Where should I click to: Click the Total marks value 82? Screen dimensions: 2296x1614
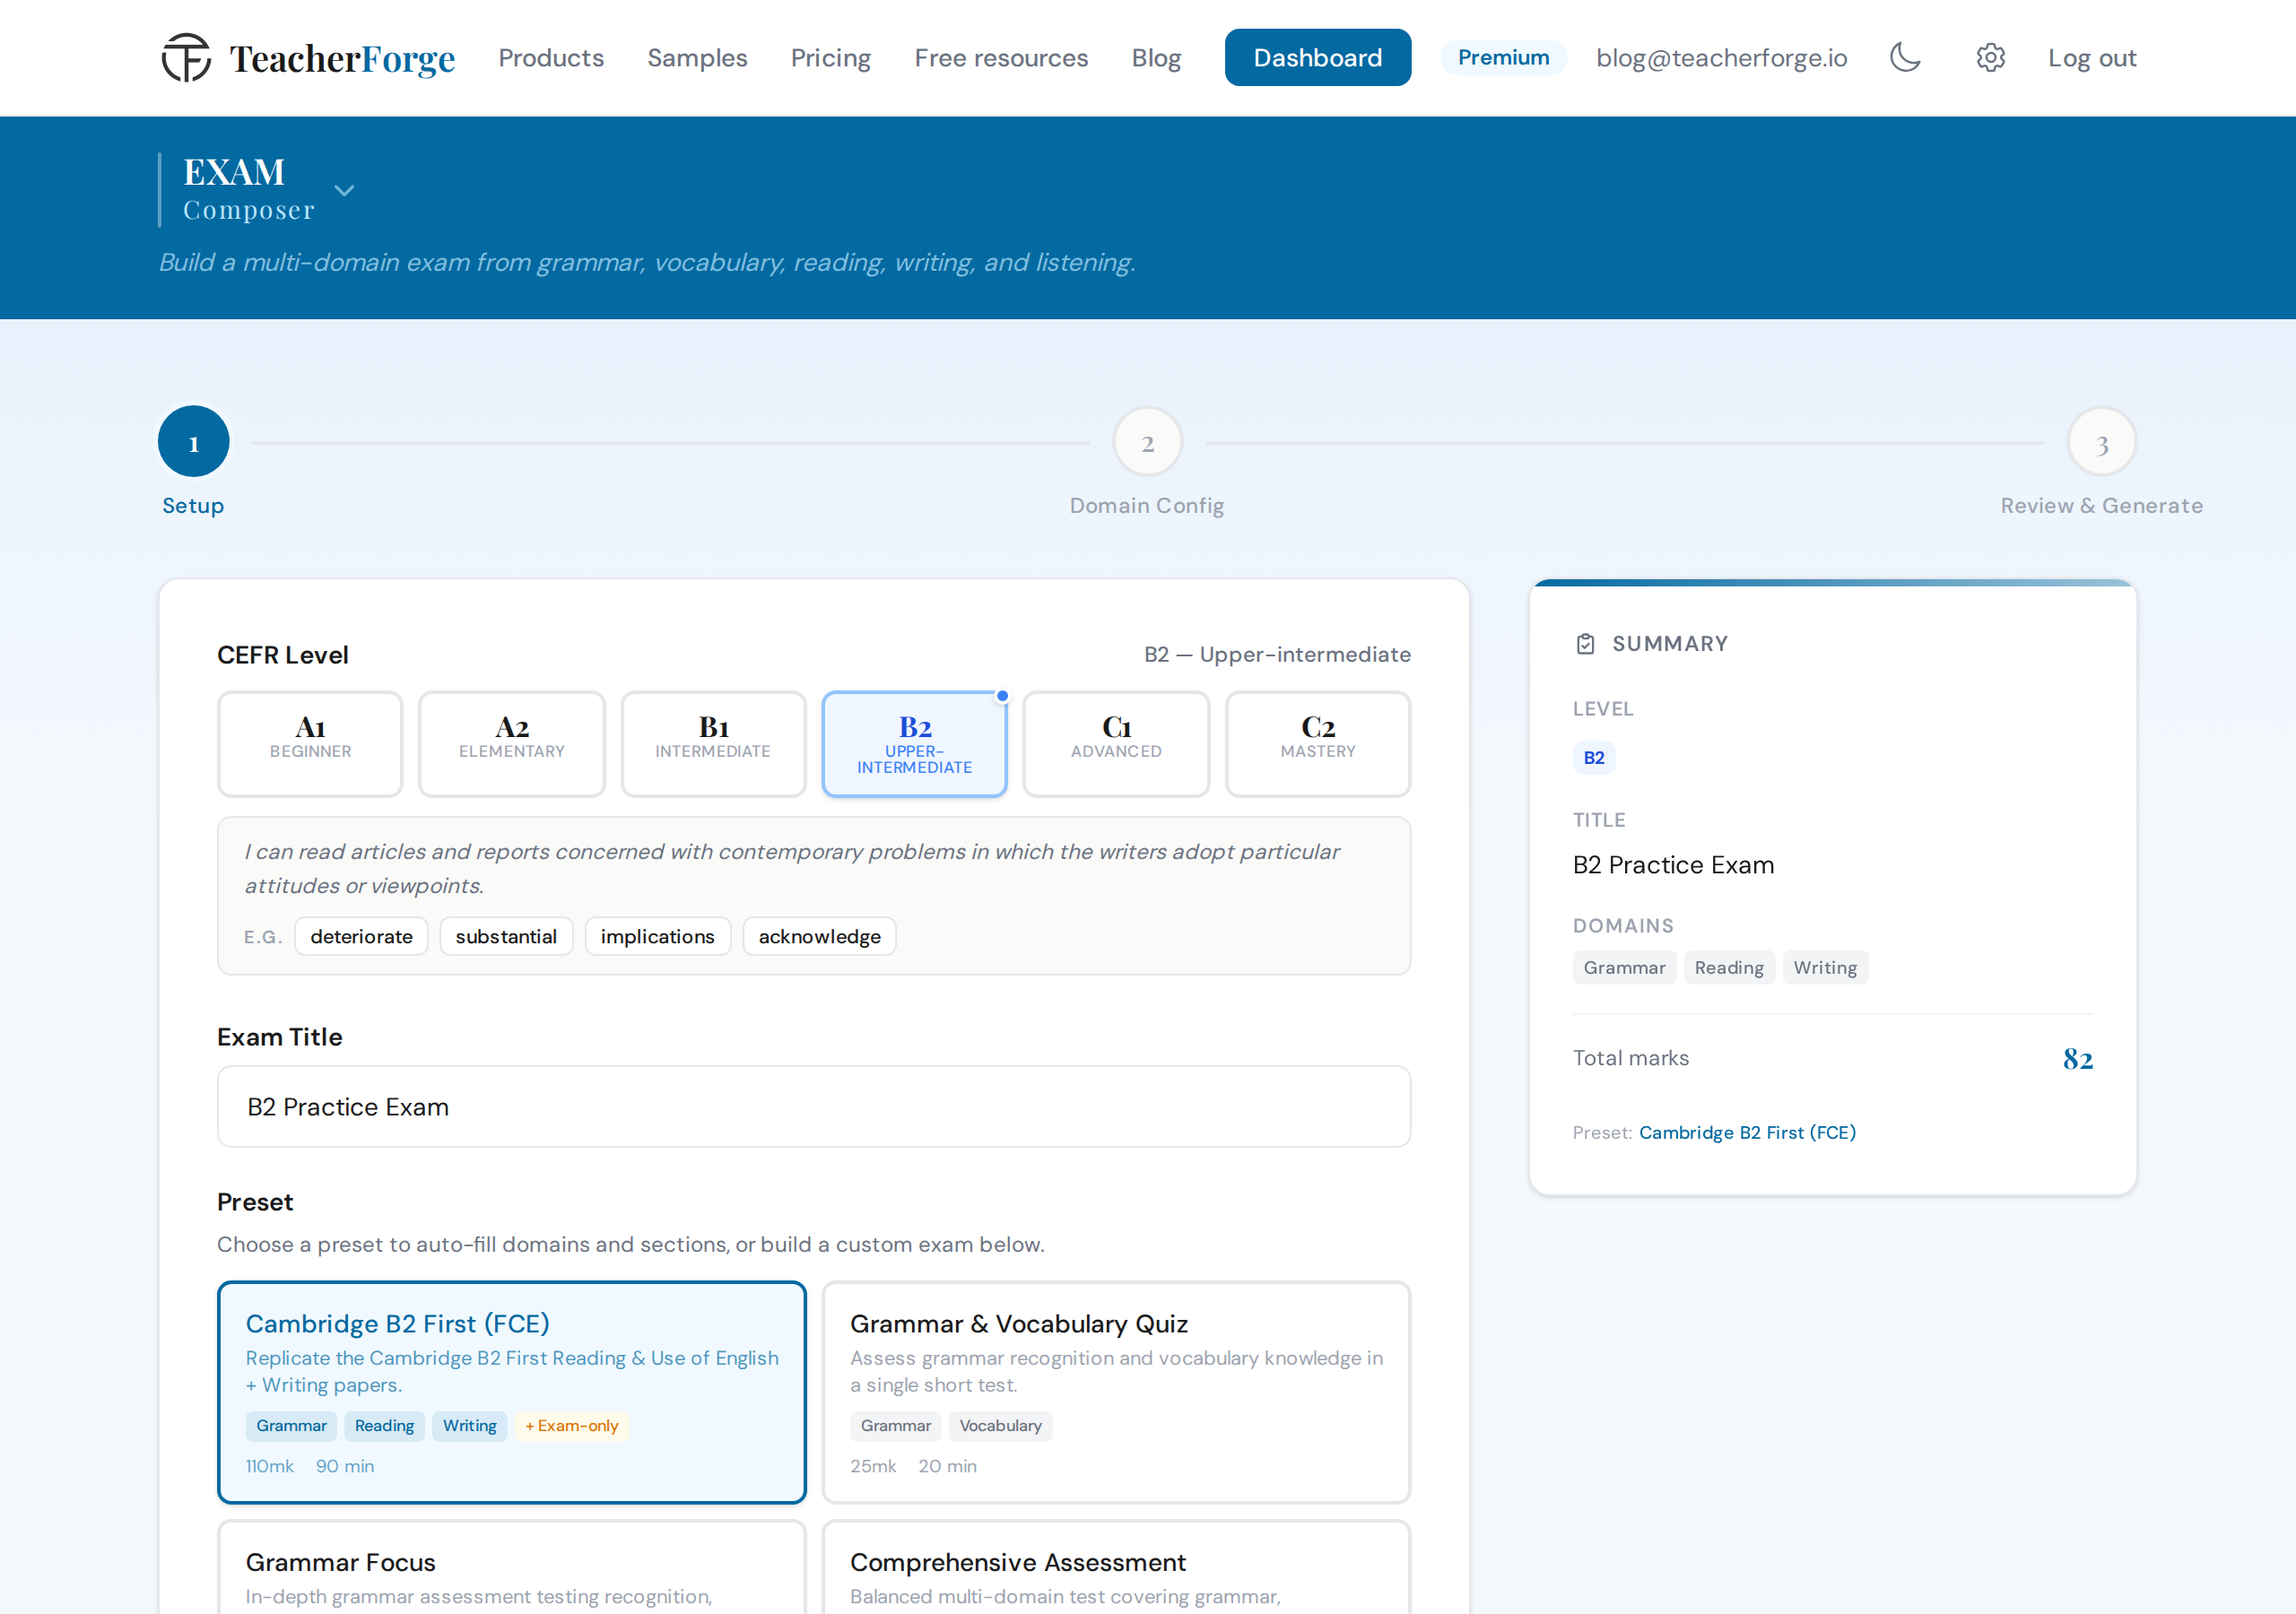(2078, 1059)
